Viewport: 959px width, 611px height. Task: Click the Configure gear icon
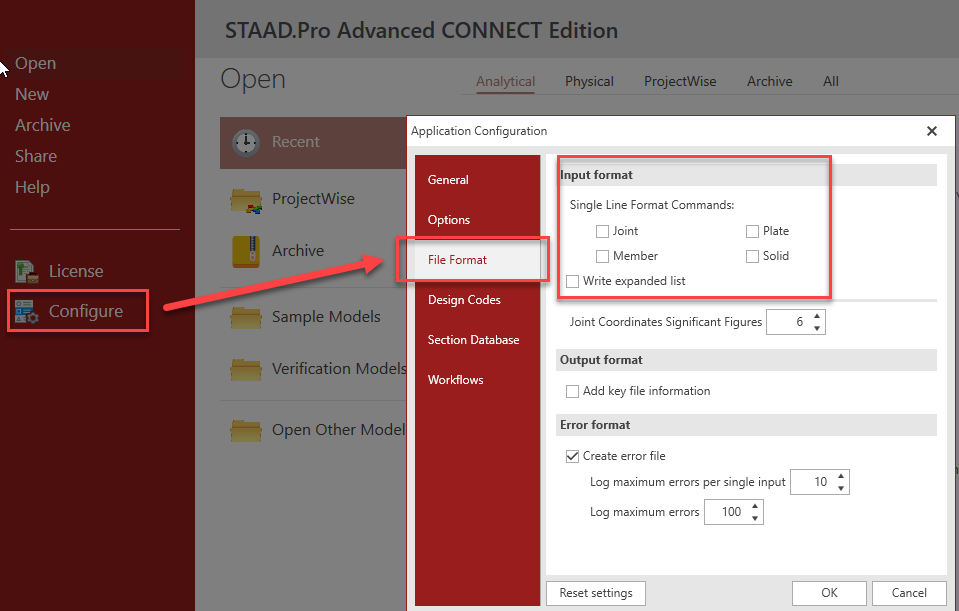[27, 311]
